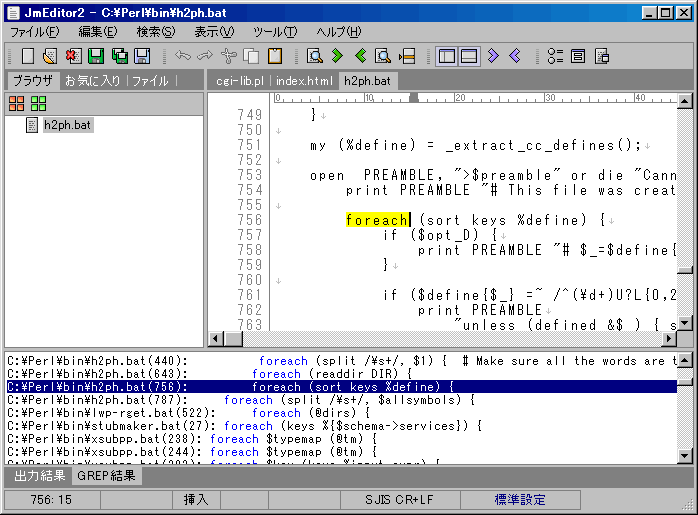Toggle the vertical split panel layout button

click(447, 56)
